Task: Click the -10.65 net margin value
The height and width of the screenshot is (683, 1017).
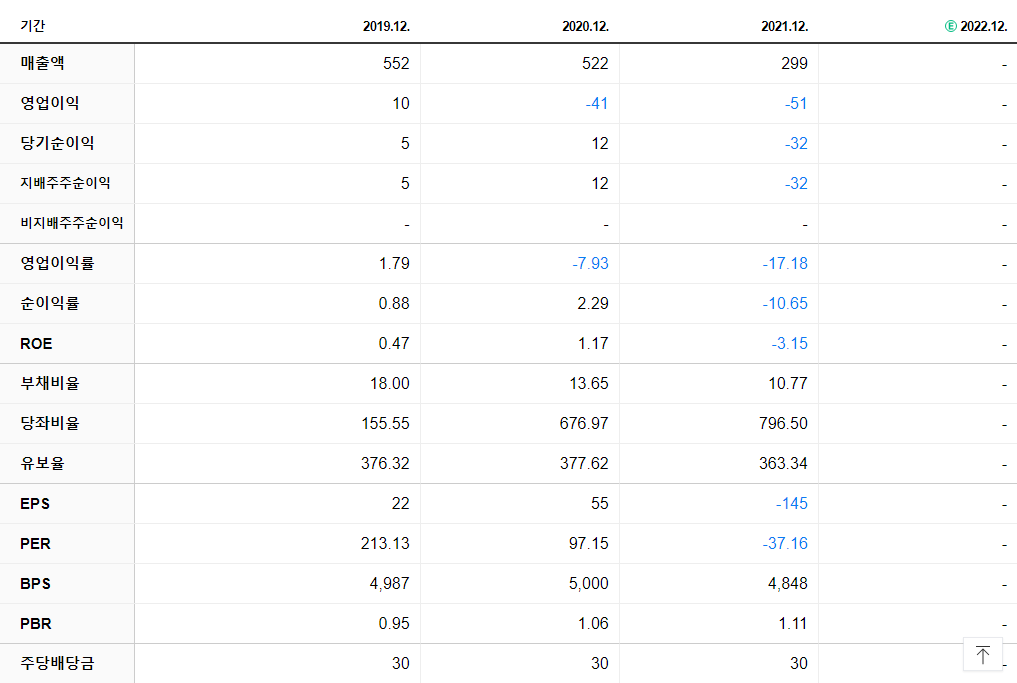Action: click(x=785, y=304)
